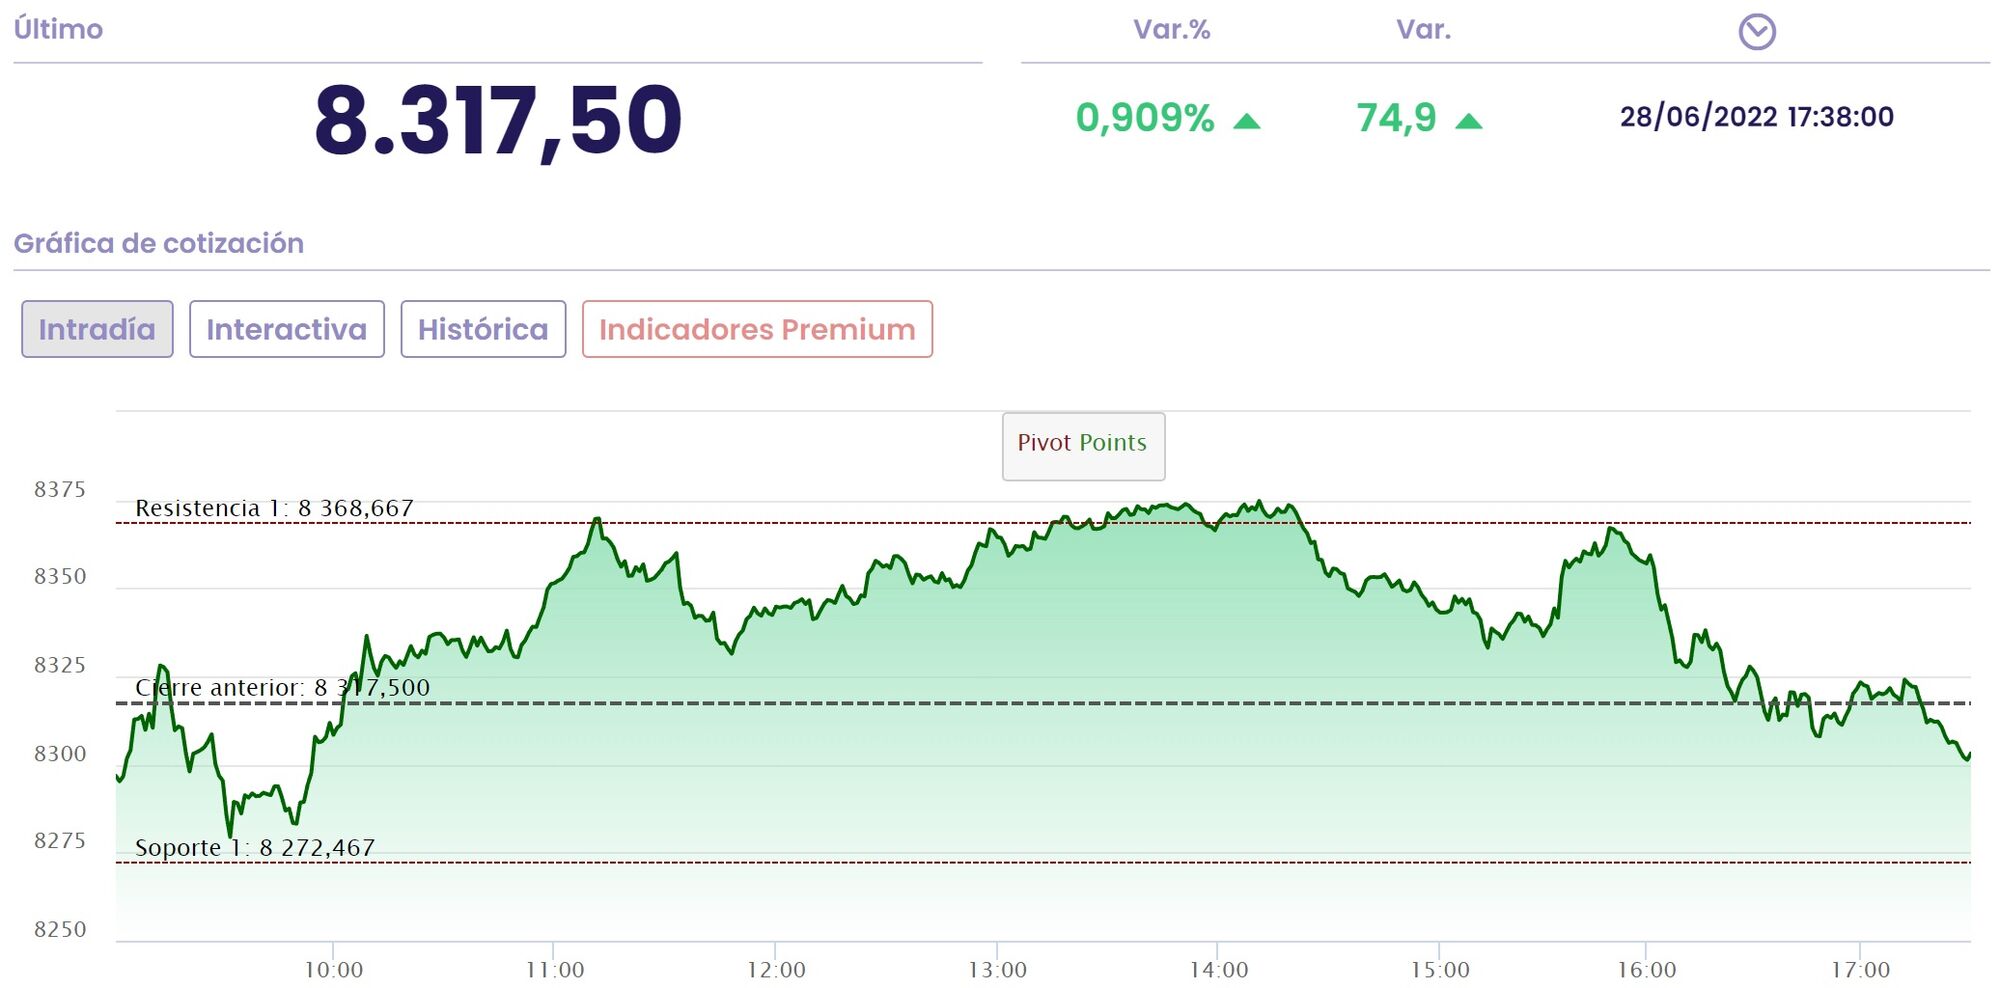Open the Histórica chart tab

(x=483, y=329)
